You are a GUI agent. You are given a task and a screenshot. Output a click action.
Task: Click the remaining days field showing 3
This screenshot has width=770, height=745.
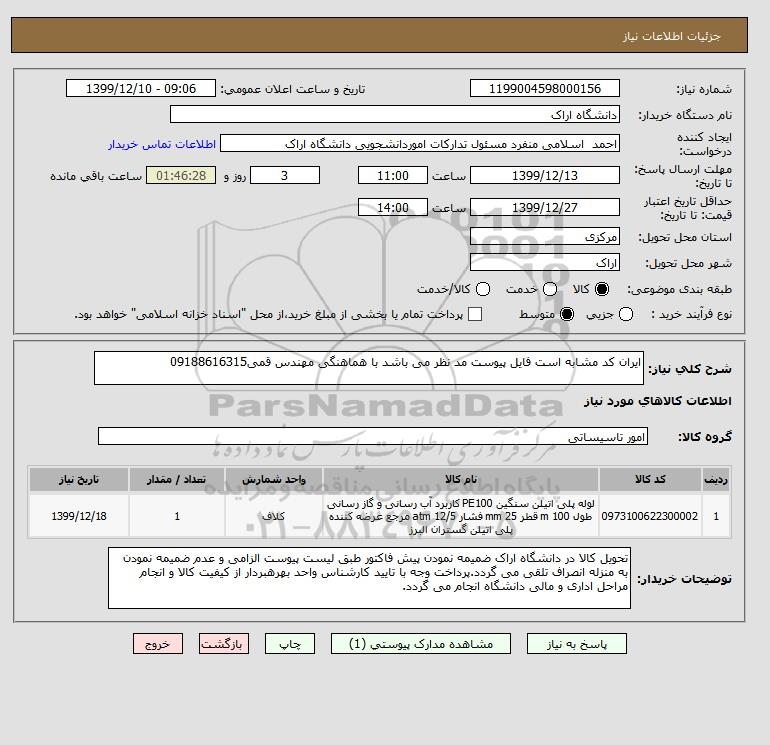(285, 175)
